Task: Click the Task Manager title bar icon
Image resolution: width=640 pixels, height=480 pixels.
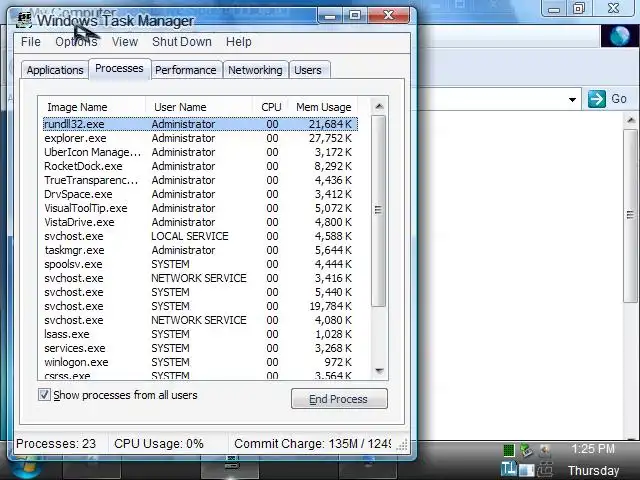Action: tap(24, 19)
